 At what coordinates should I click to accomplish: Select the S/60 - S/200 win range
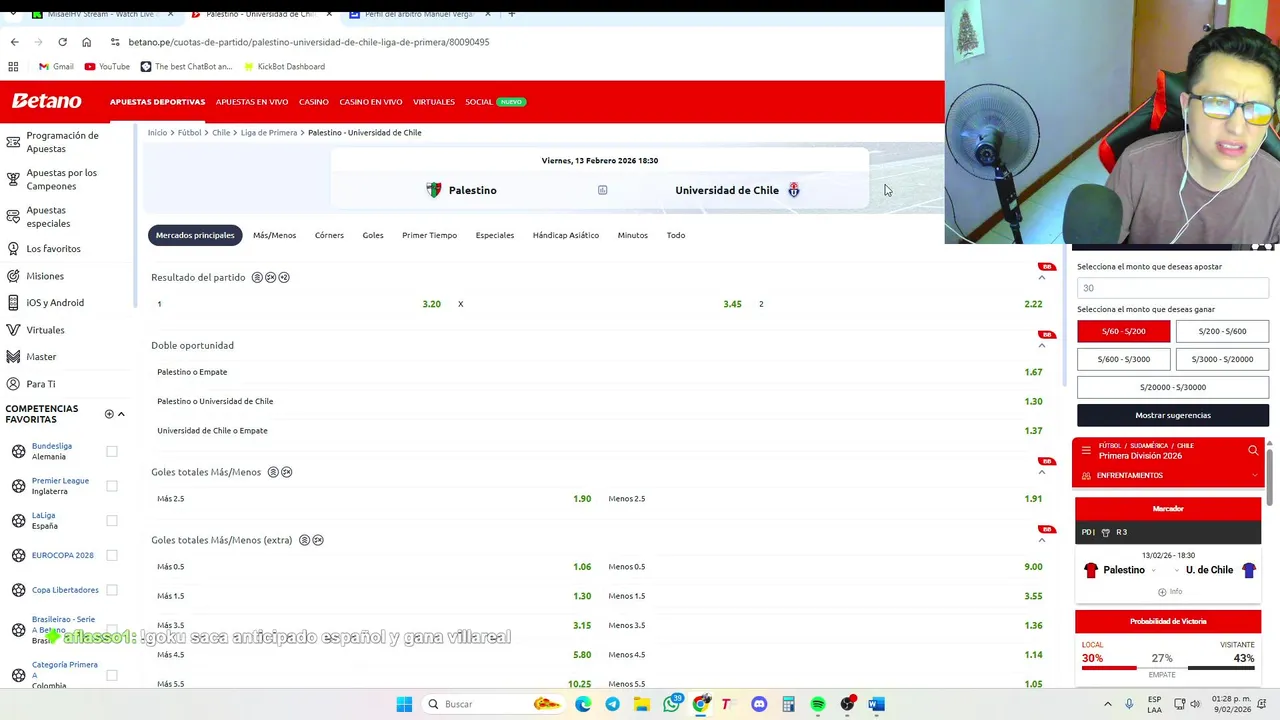1123,331
